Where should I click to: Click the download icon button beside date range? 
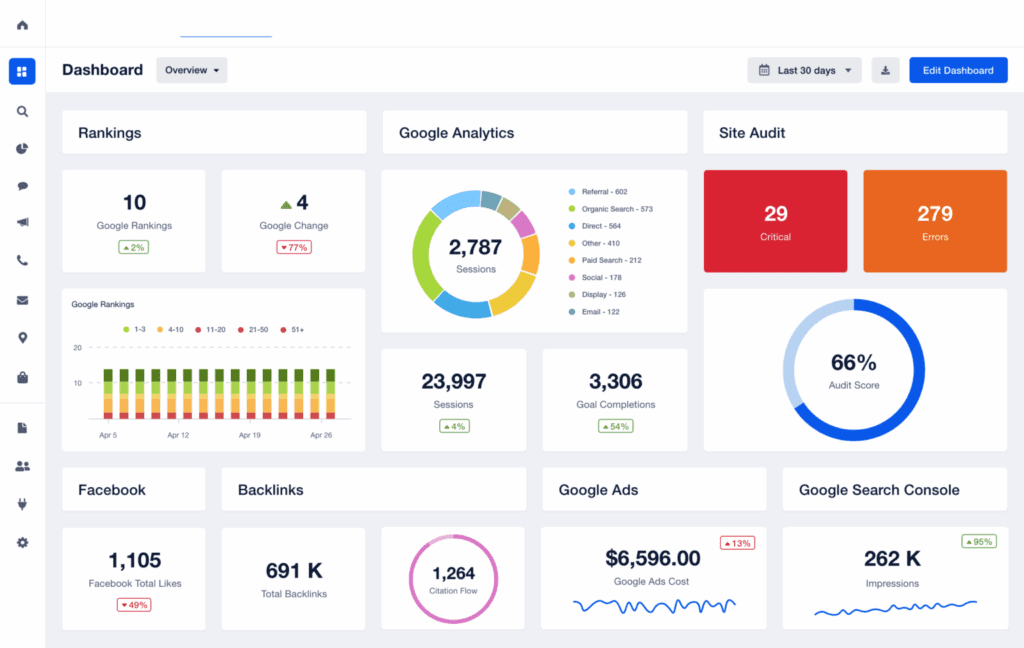(885, 70)
